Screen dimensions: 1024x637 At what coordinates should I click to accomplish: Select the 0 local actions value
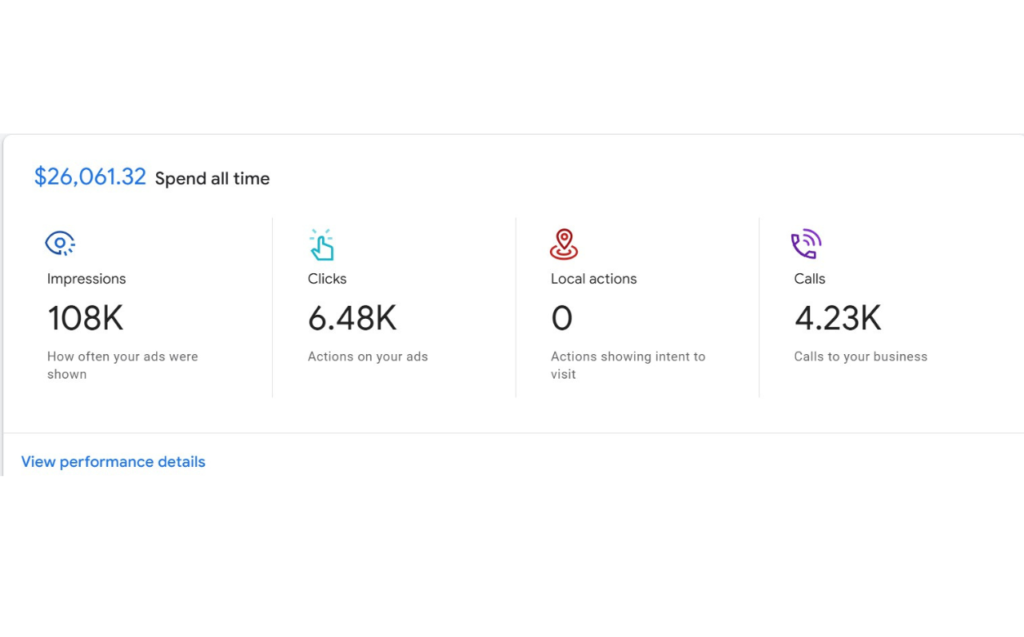[562, 318]
